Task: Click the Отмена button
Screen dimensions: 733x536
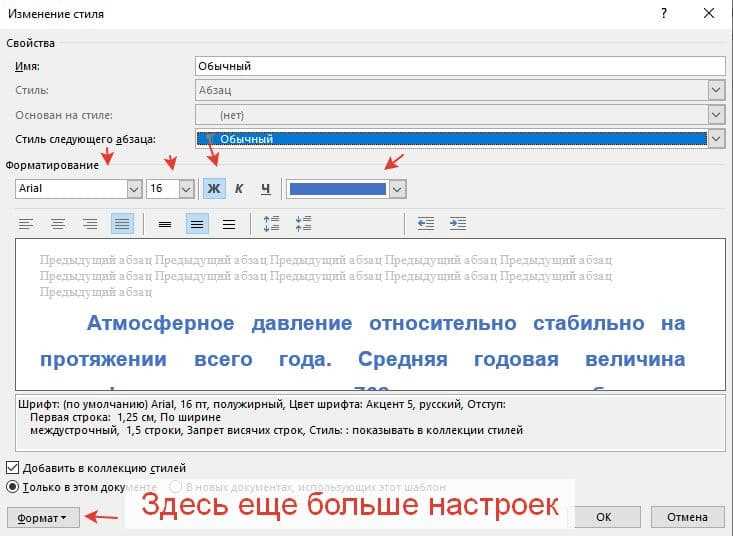Action: tap(687, 517)
